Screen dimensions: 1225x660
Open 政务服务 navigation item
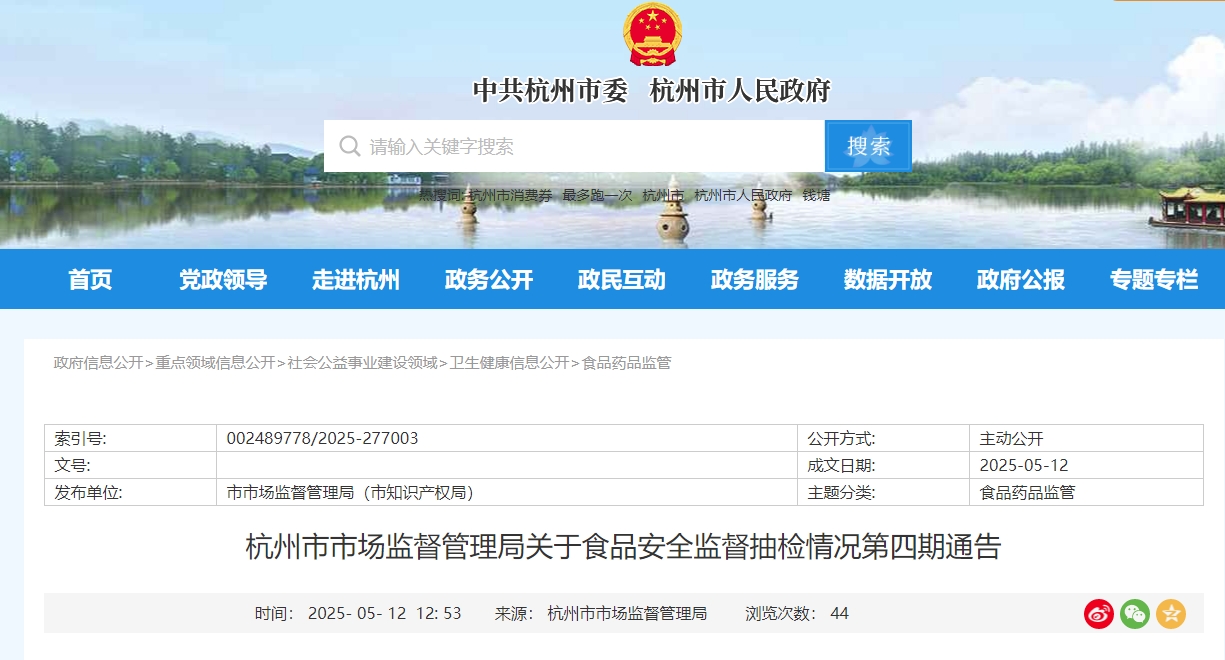[755, 280]
